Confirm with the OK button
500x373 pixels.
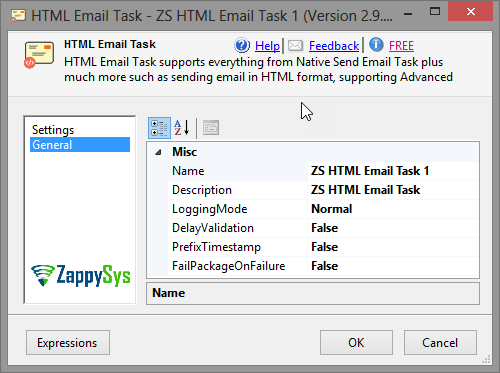point(356,343)
